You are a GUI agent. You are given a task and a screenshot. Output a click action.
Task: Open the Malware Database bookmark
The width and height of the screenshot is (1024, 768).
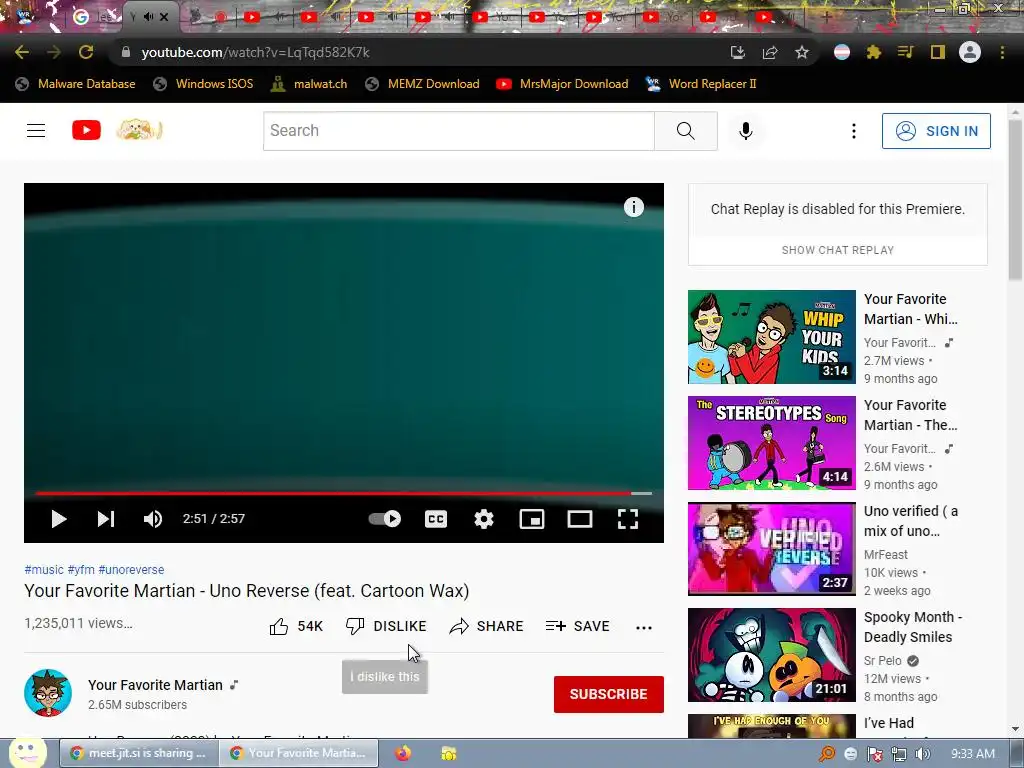76,84
